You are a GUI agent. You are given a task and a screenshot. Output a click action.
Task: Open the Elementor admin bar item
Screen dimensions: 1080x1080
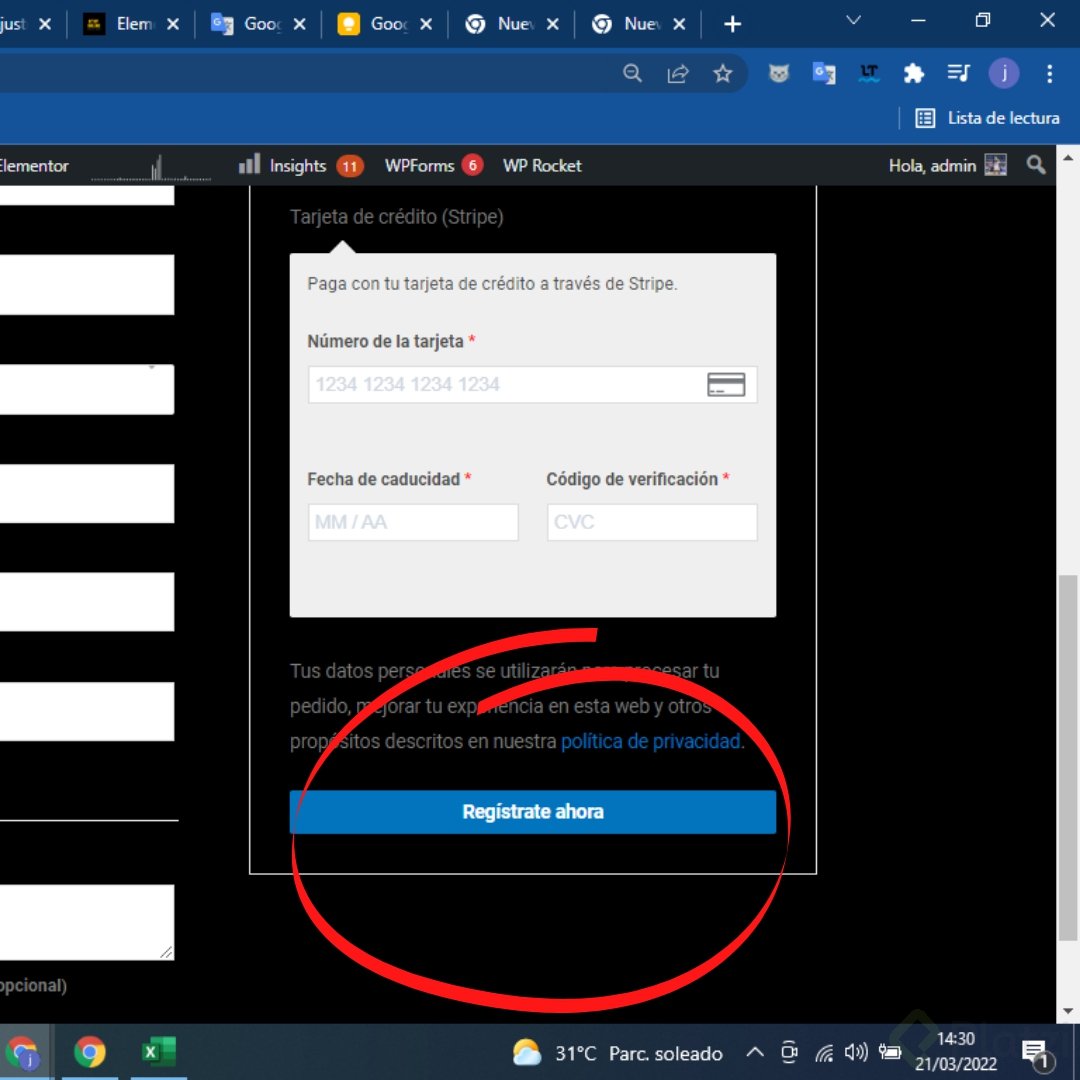[34, 165]
